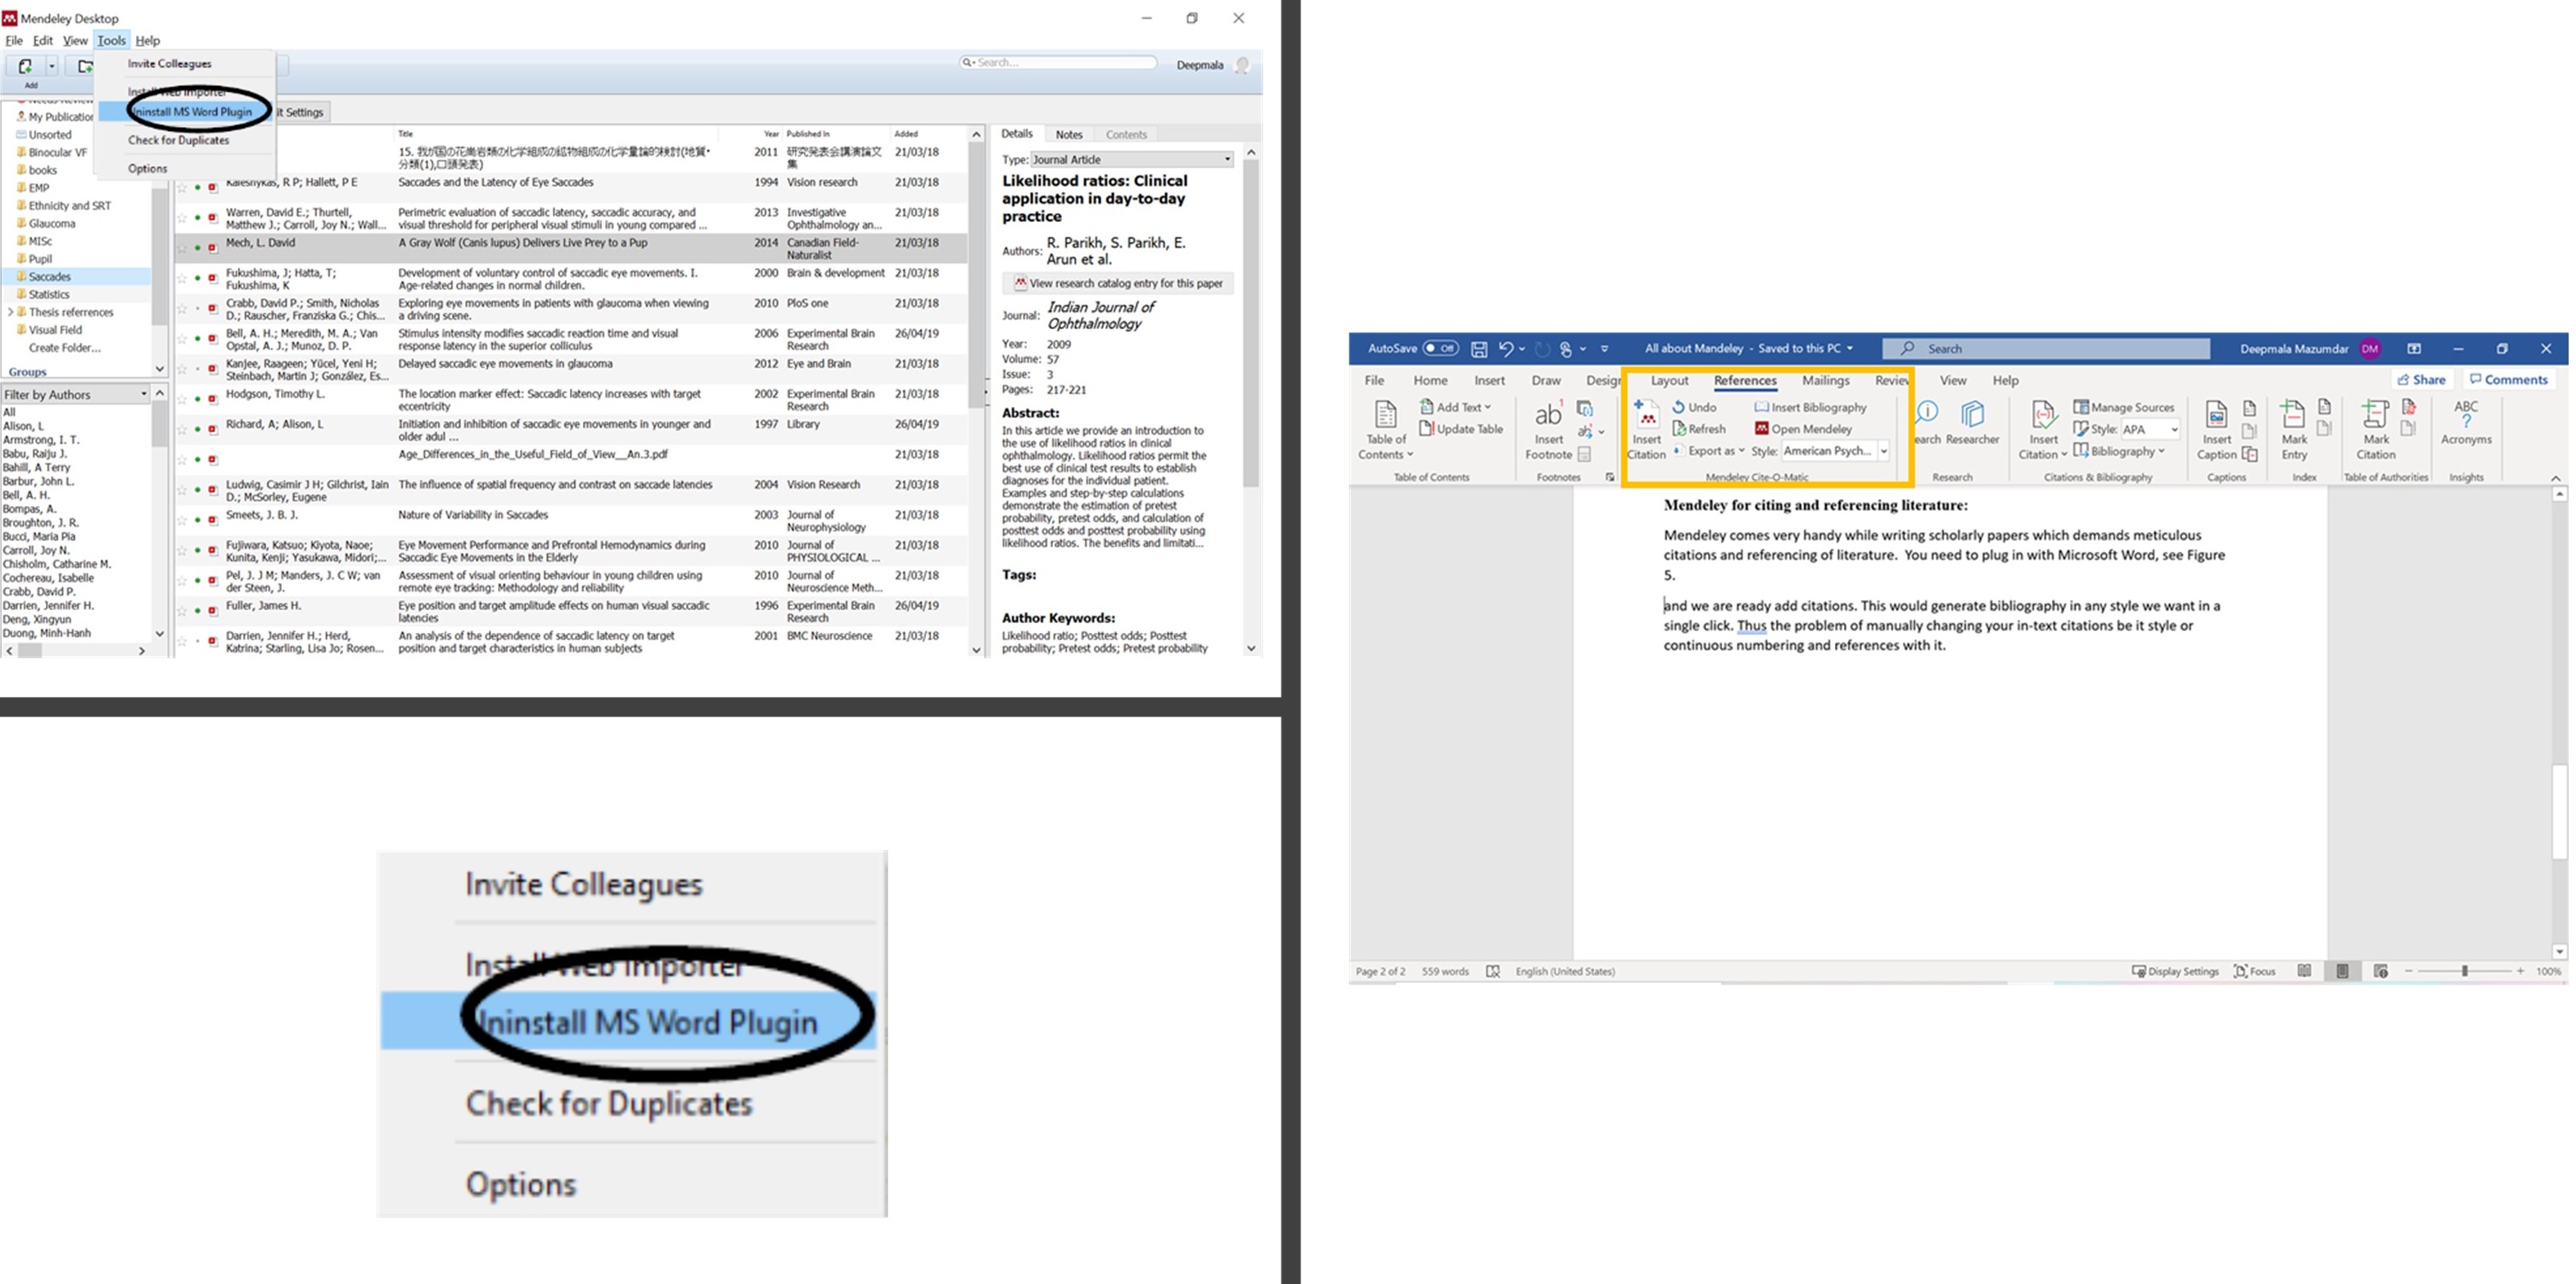Toggle favorite star on the Smeets, J. B. J. row

[x=182, y=520]
